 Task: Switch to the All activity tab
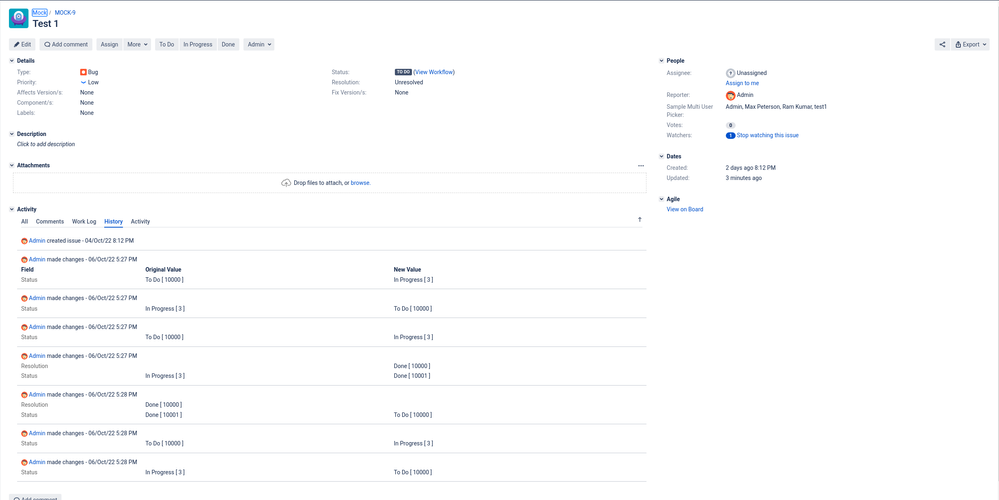24,222
